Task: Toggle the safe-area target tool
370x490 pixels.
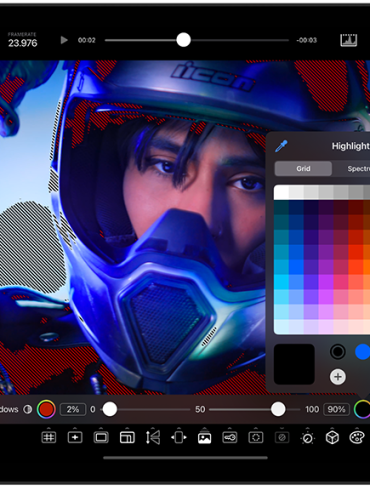Action: (256, 437)
